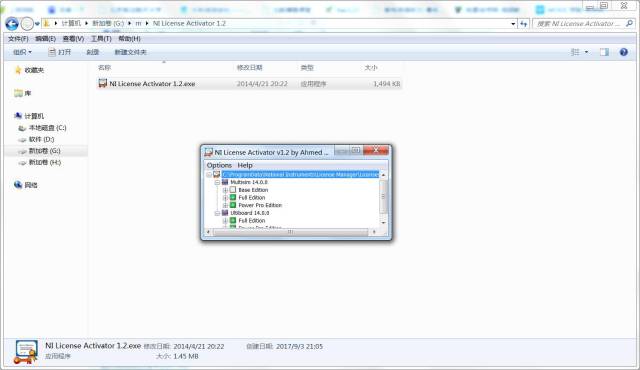Select NI License Activator 1.2.exe file

[249, 84]
